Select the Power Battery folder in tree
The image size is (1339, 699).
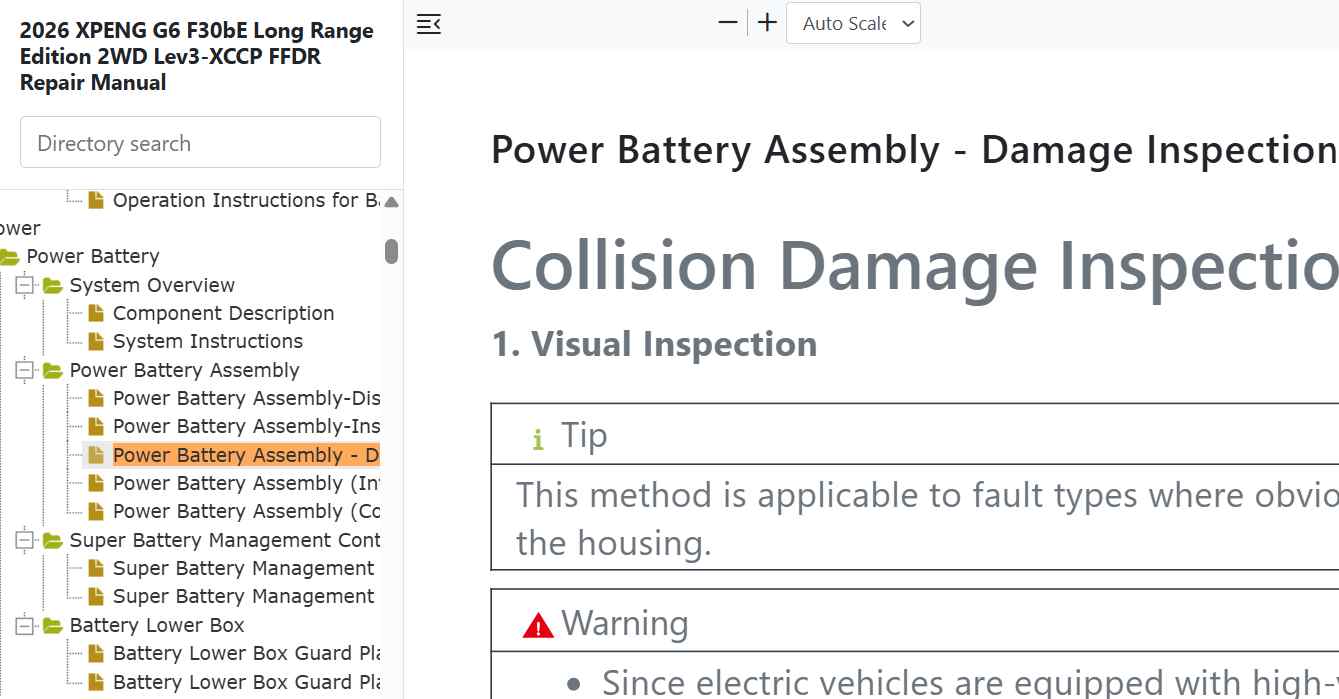[x=93, y=256]
